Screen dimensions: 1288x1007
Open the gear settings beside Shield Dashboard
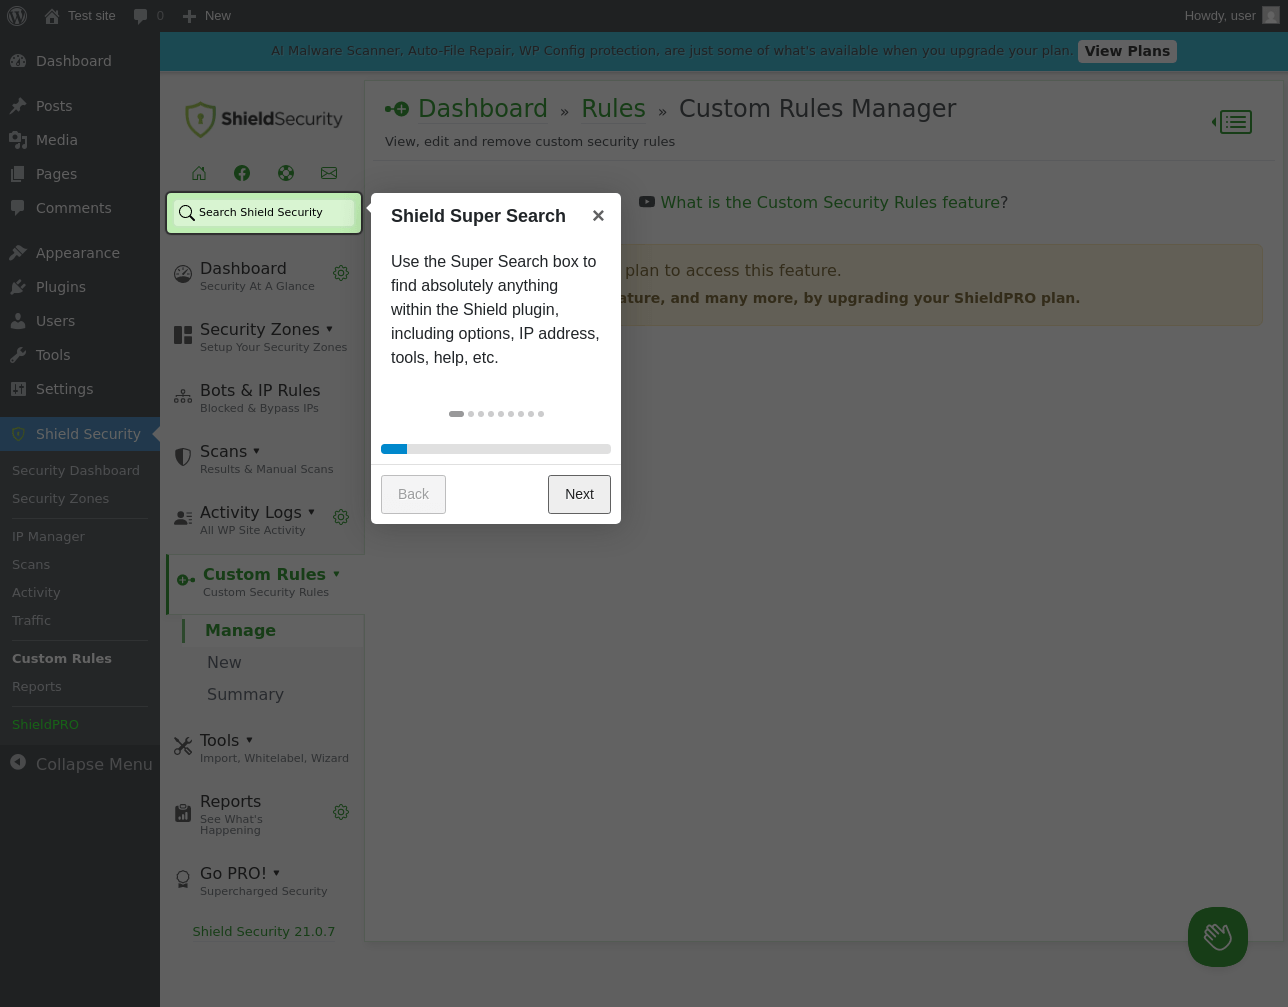pos(341,273)
